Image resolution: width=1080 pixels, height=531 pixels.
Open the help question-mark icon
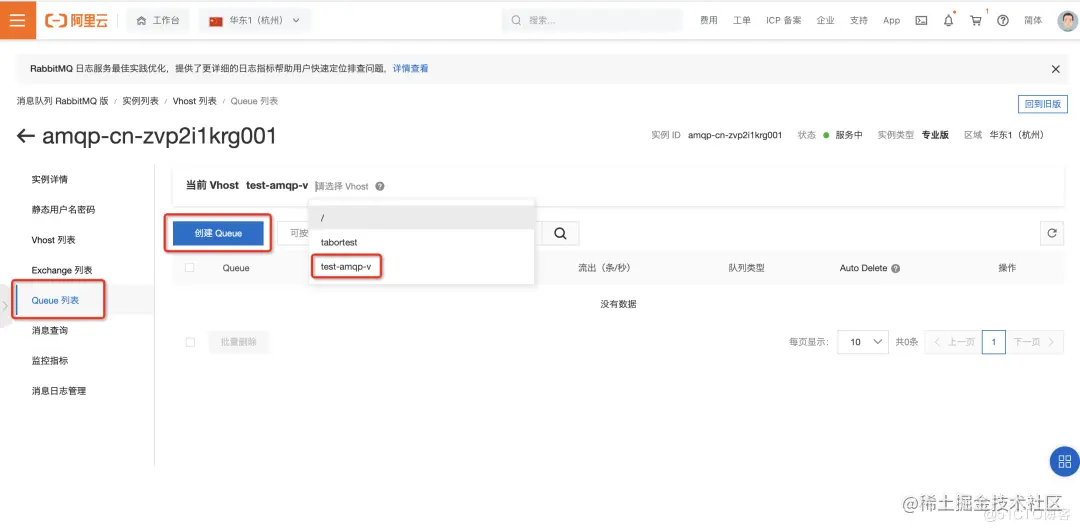pyautogui.click(x=1003, y=21)
